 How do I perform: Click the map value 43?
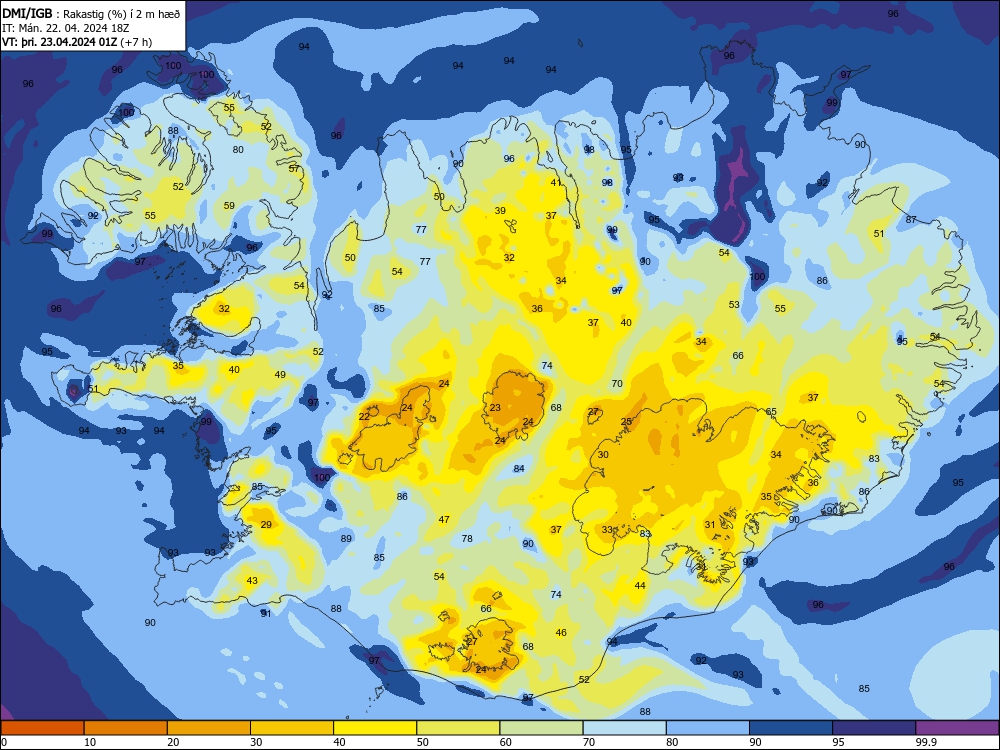pos(253,581)
